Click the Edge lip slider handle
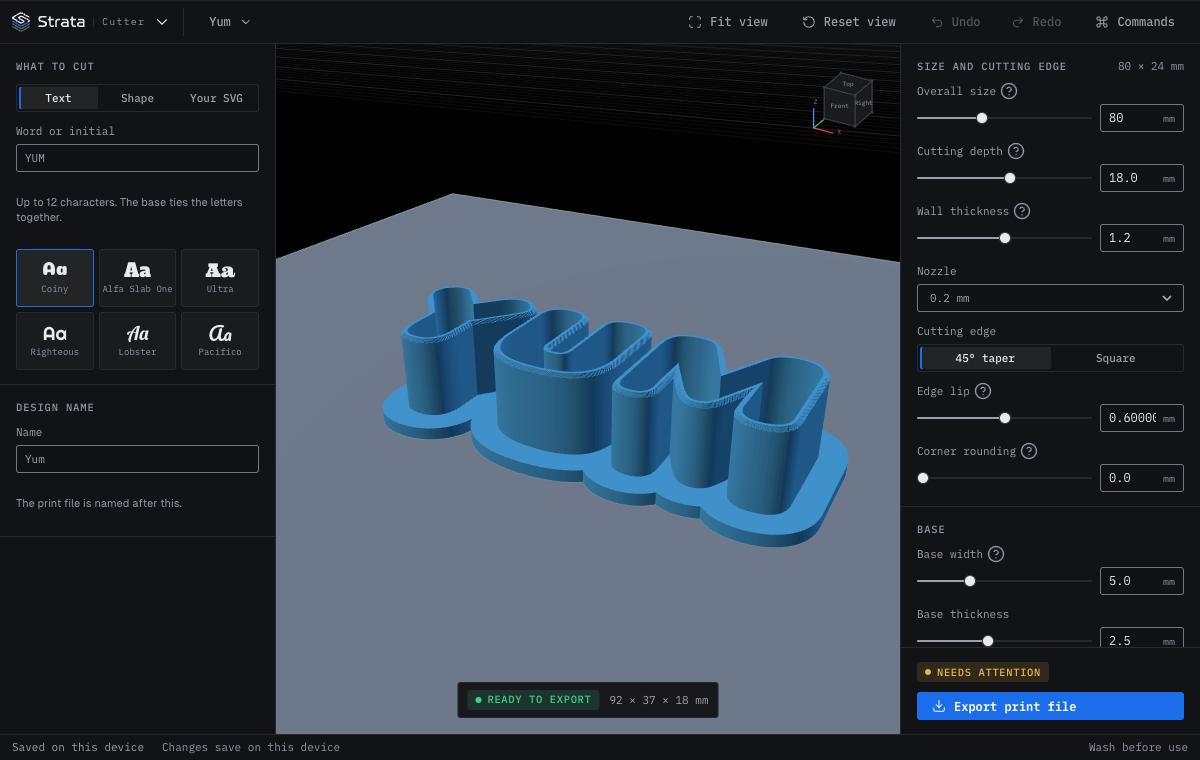 pos(1005,418)
